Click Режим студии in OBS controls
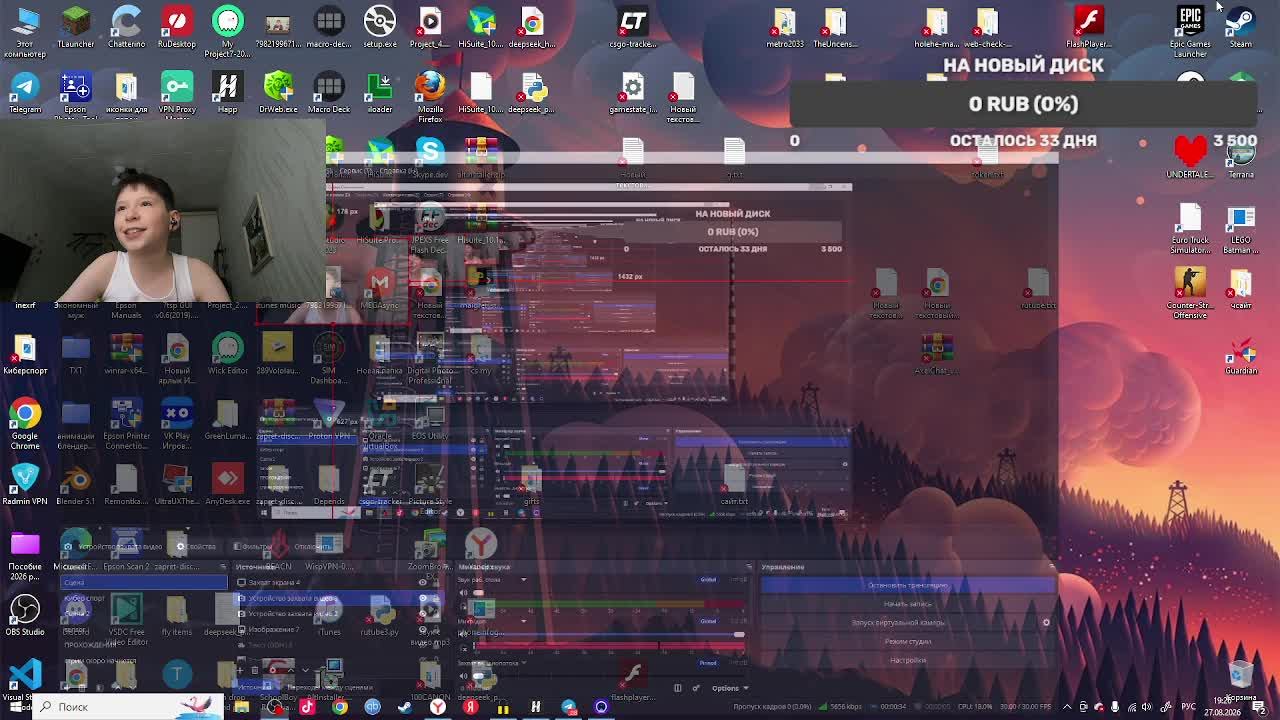The image size is (1280, 720). [x=907, y=641]
